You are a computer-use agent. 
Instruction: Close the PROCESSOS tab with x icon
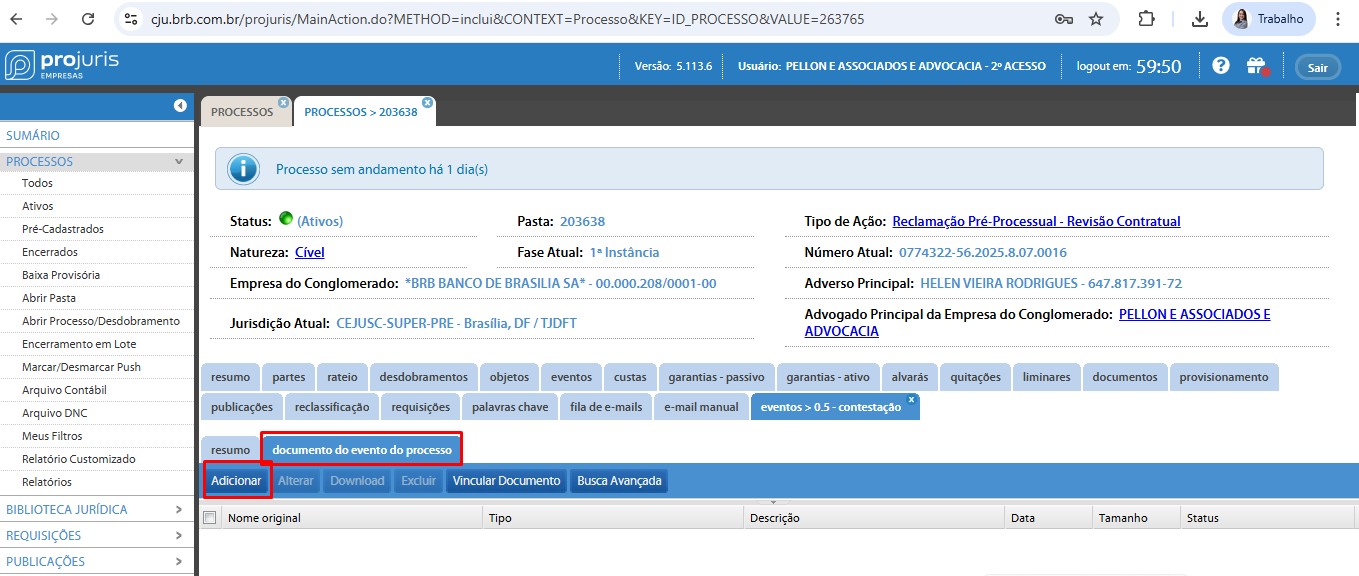coord(283,102)
